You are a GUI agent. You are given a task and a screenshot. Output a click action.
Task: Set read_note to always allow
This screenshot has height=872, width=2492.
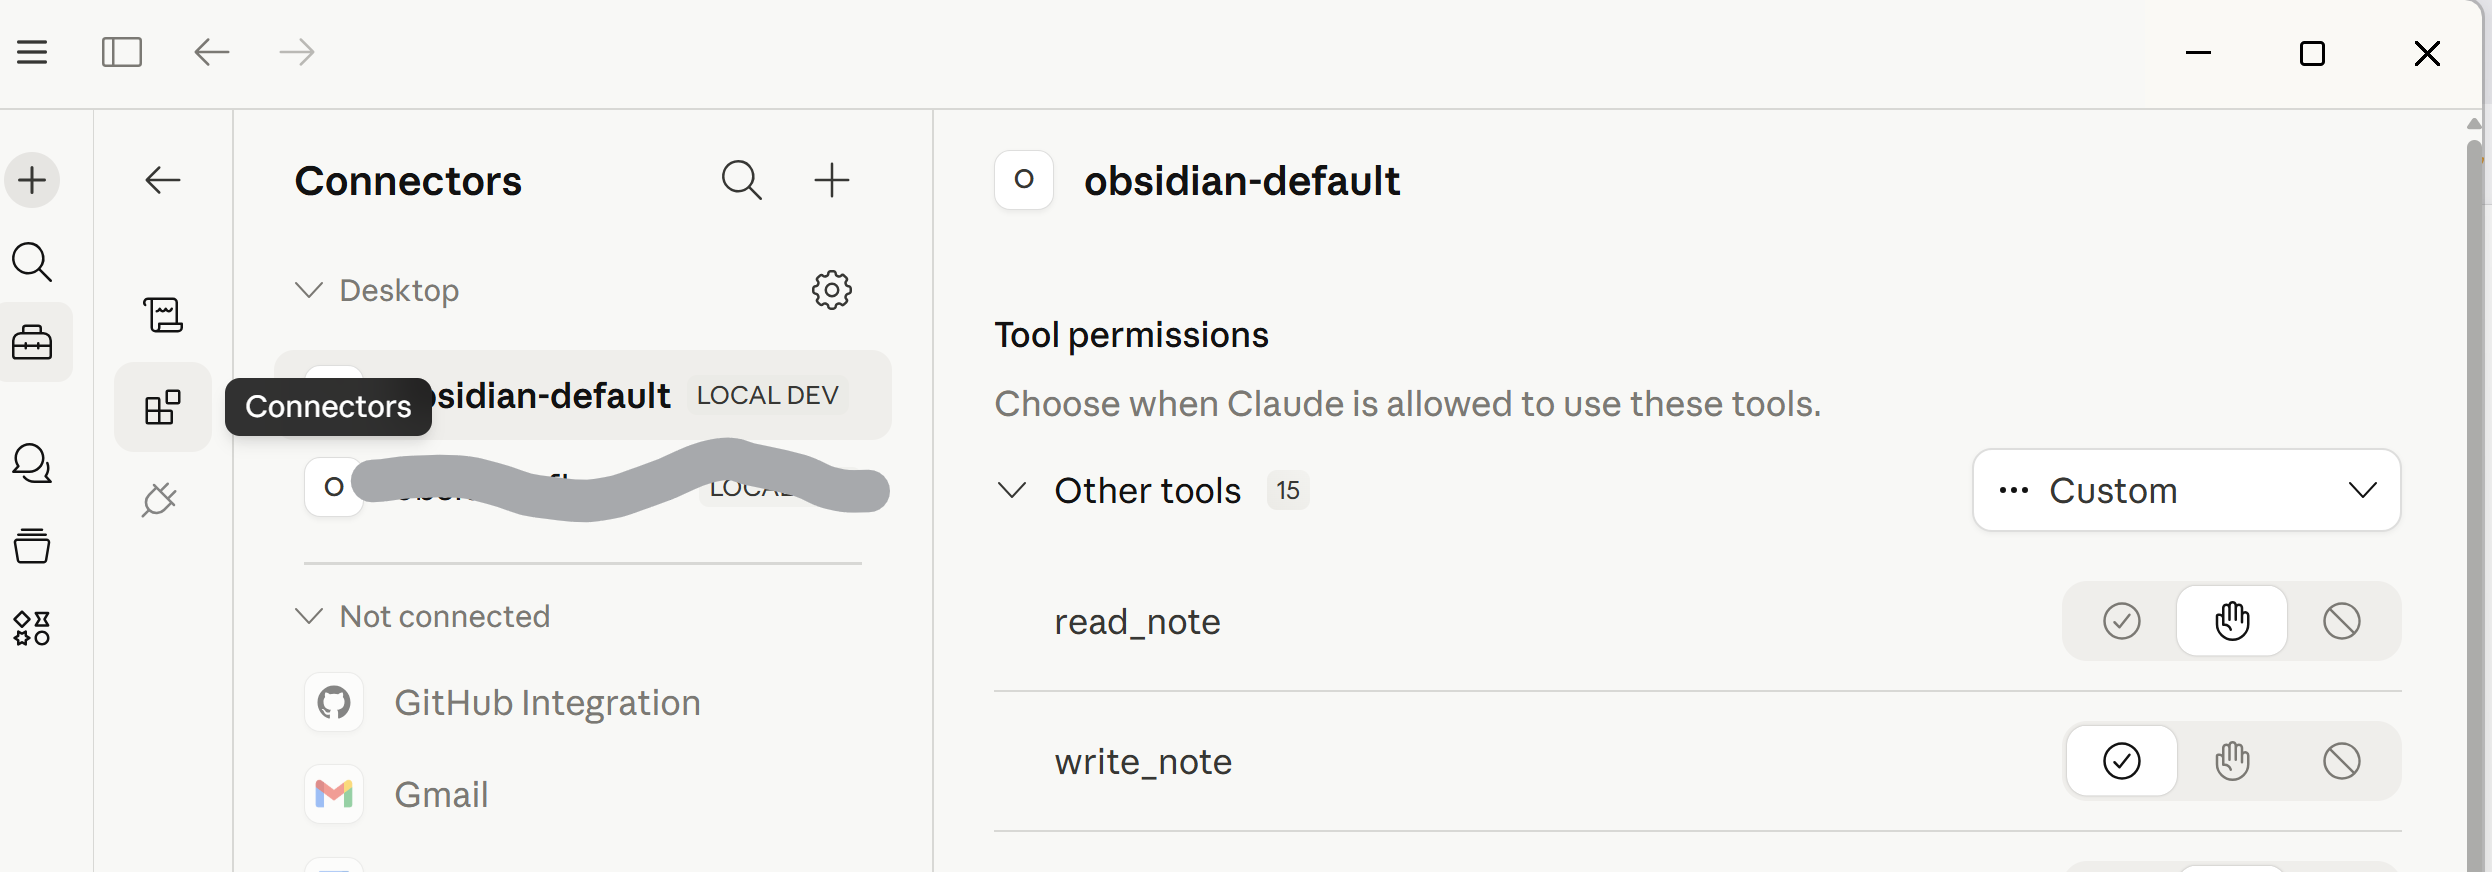coord(2121,621)
